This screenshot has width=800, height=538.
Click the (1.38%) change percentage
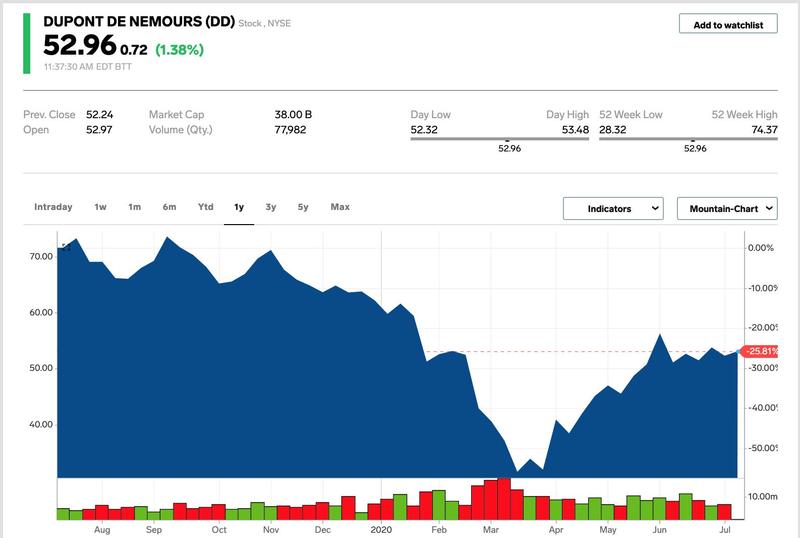[x=180, y=50]
